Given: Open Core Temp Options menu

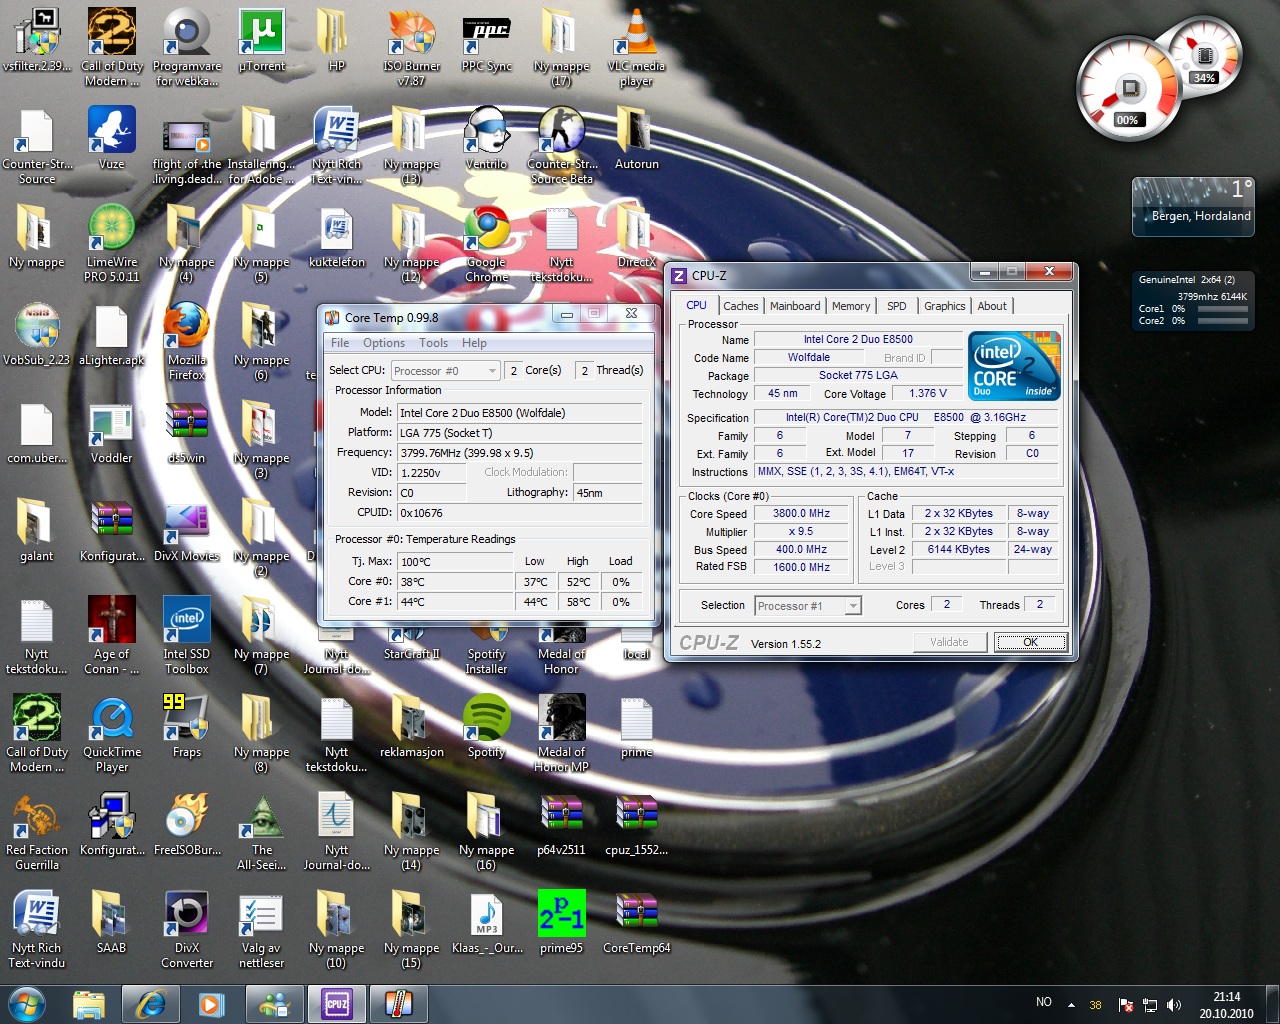Looking at the screenshot, I should point(384,343).
